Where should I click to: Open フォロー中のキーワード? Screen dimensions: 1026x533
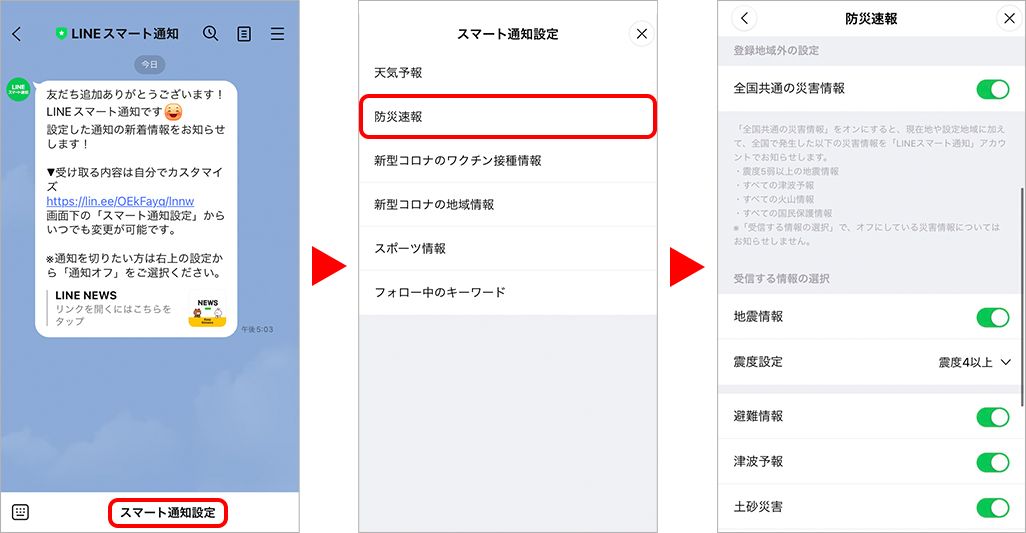508,292
